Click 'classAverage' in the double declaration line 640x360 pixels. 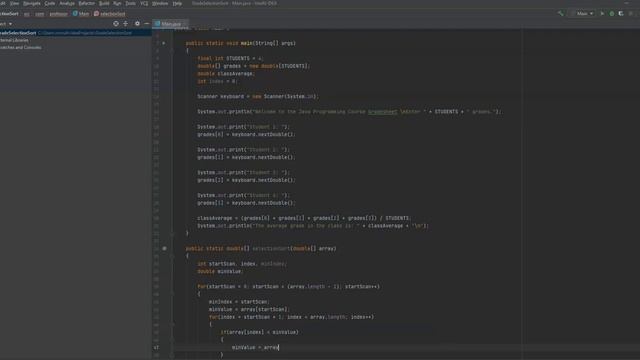tap(236, 73)
